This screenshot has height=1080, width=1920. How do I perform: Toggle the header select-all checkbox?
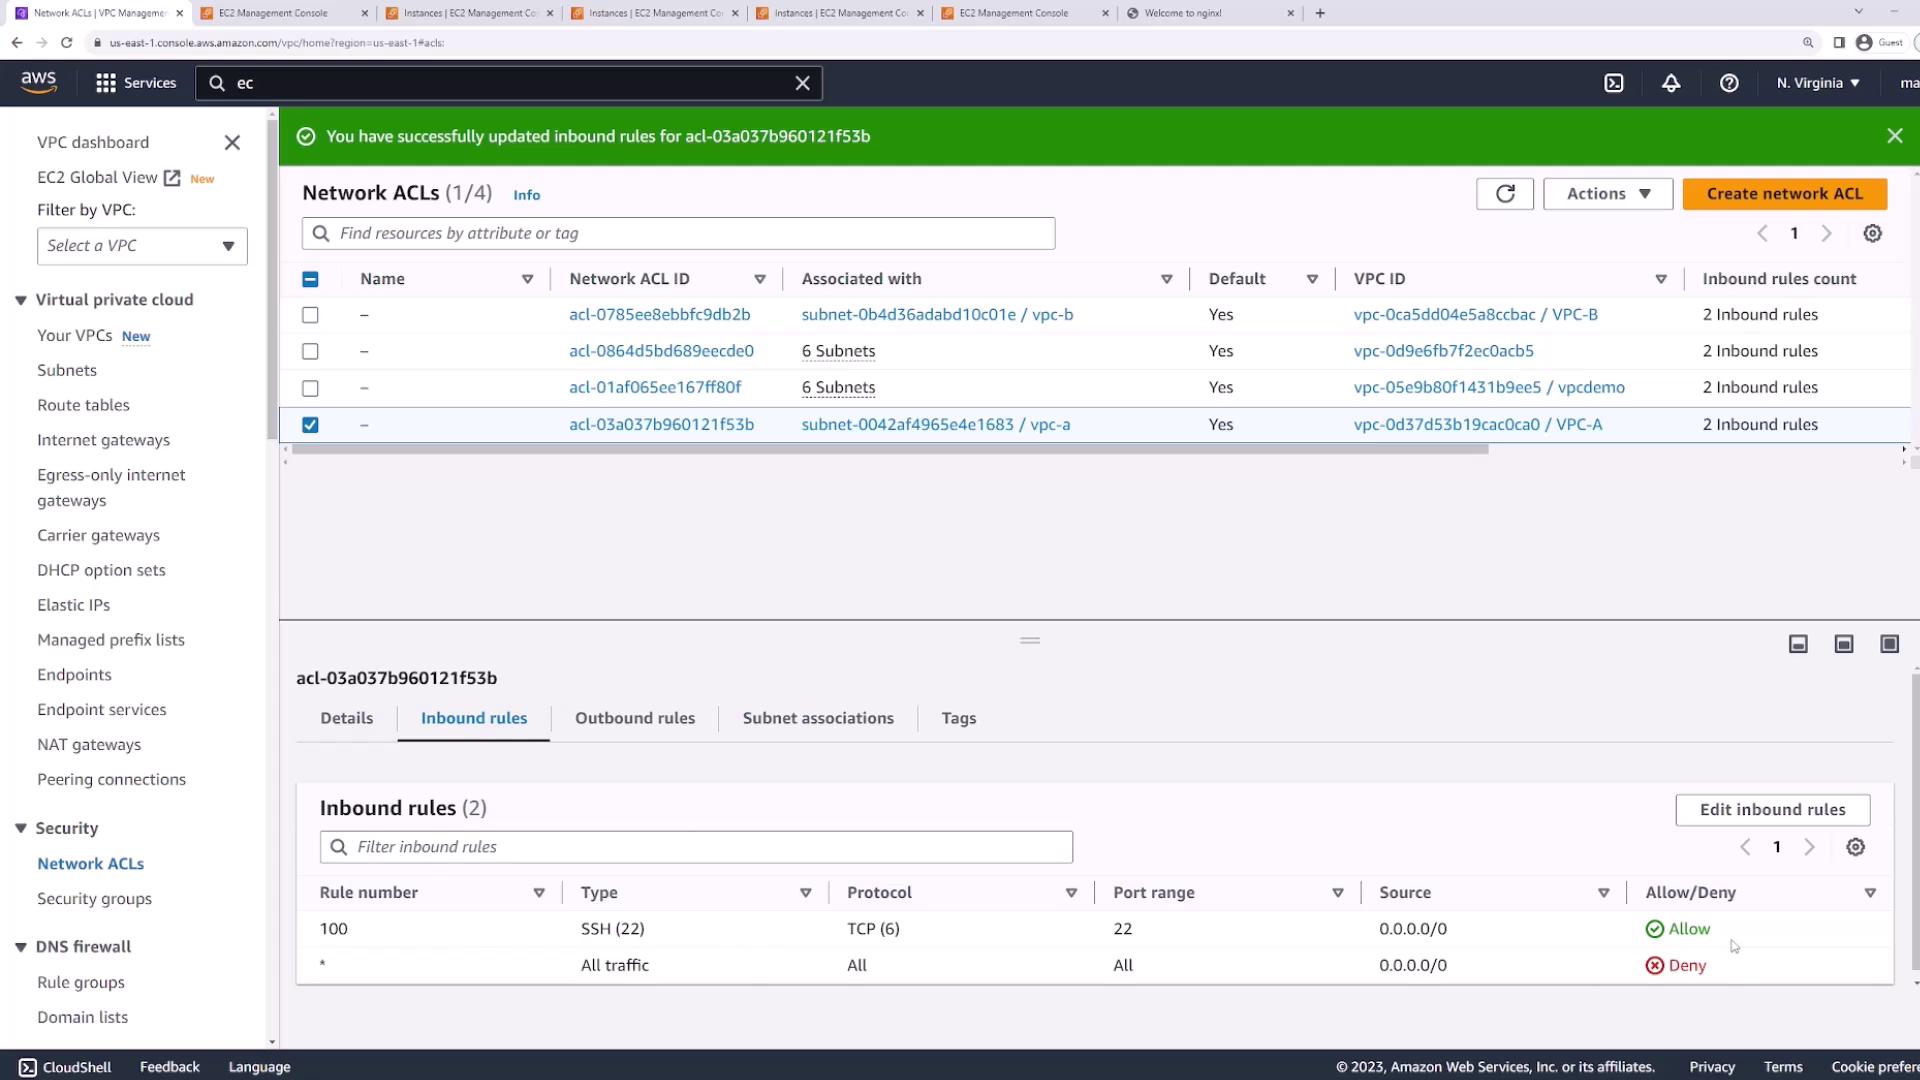pyautogui.click(x=310, y=279)
